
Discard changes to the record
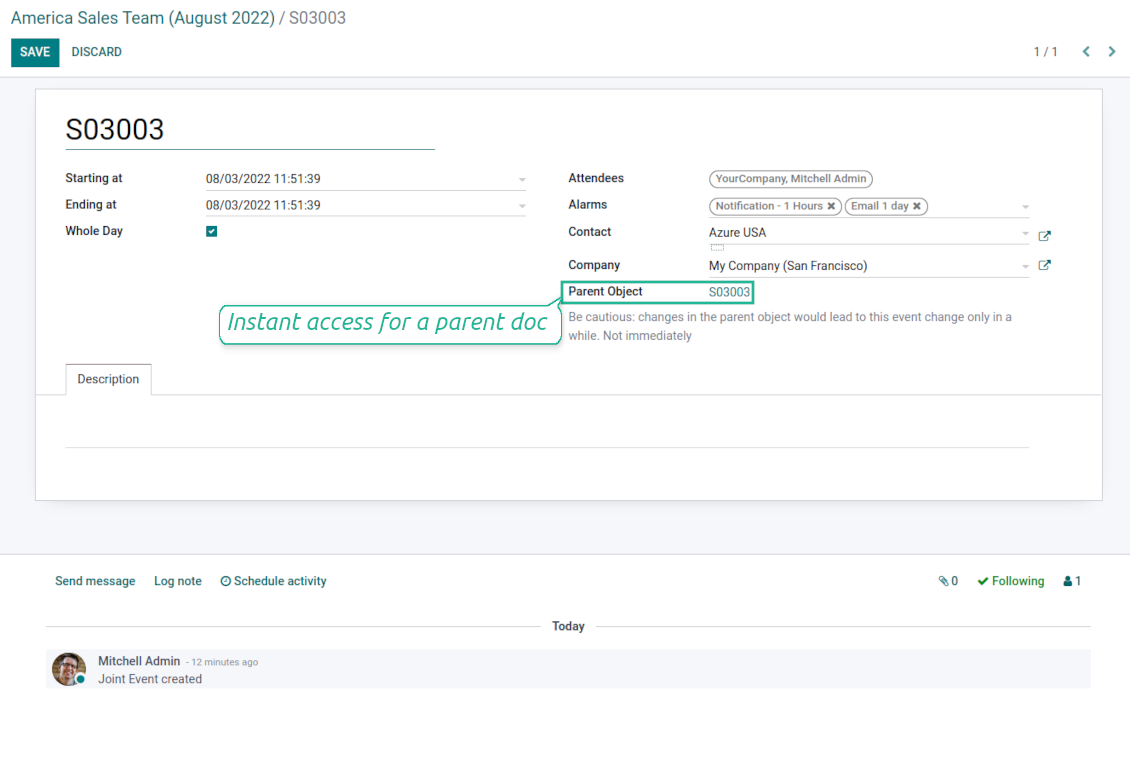[97, 52]
